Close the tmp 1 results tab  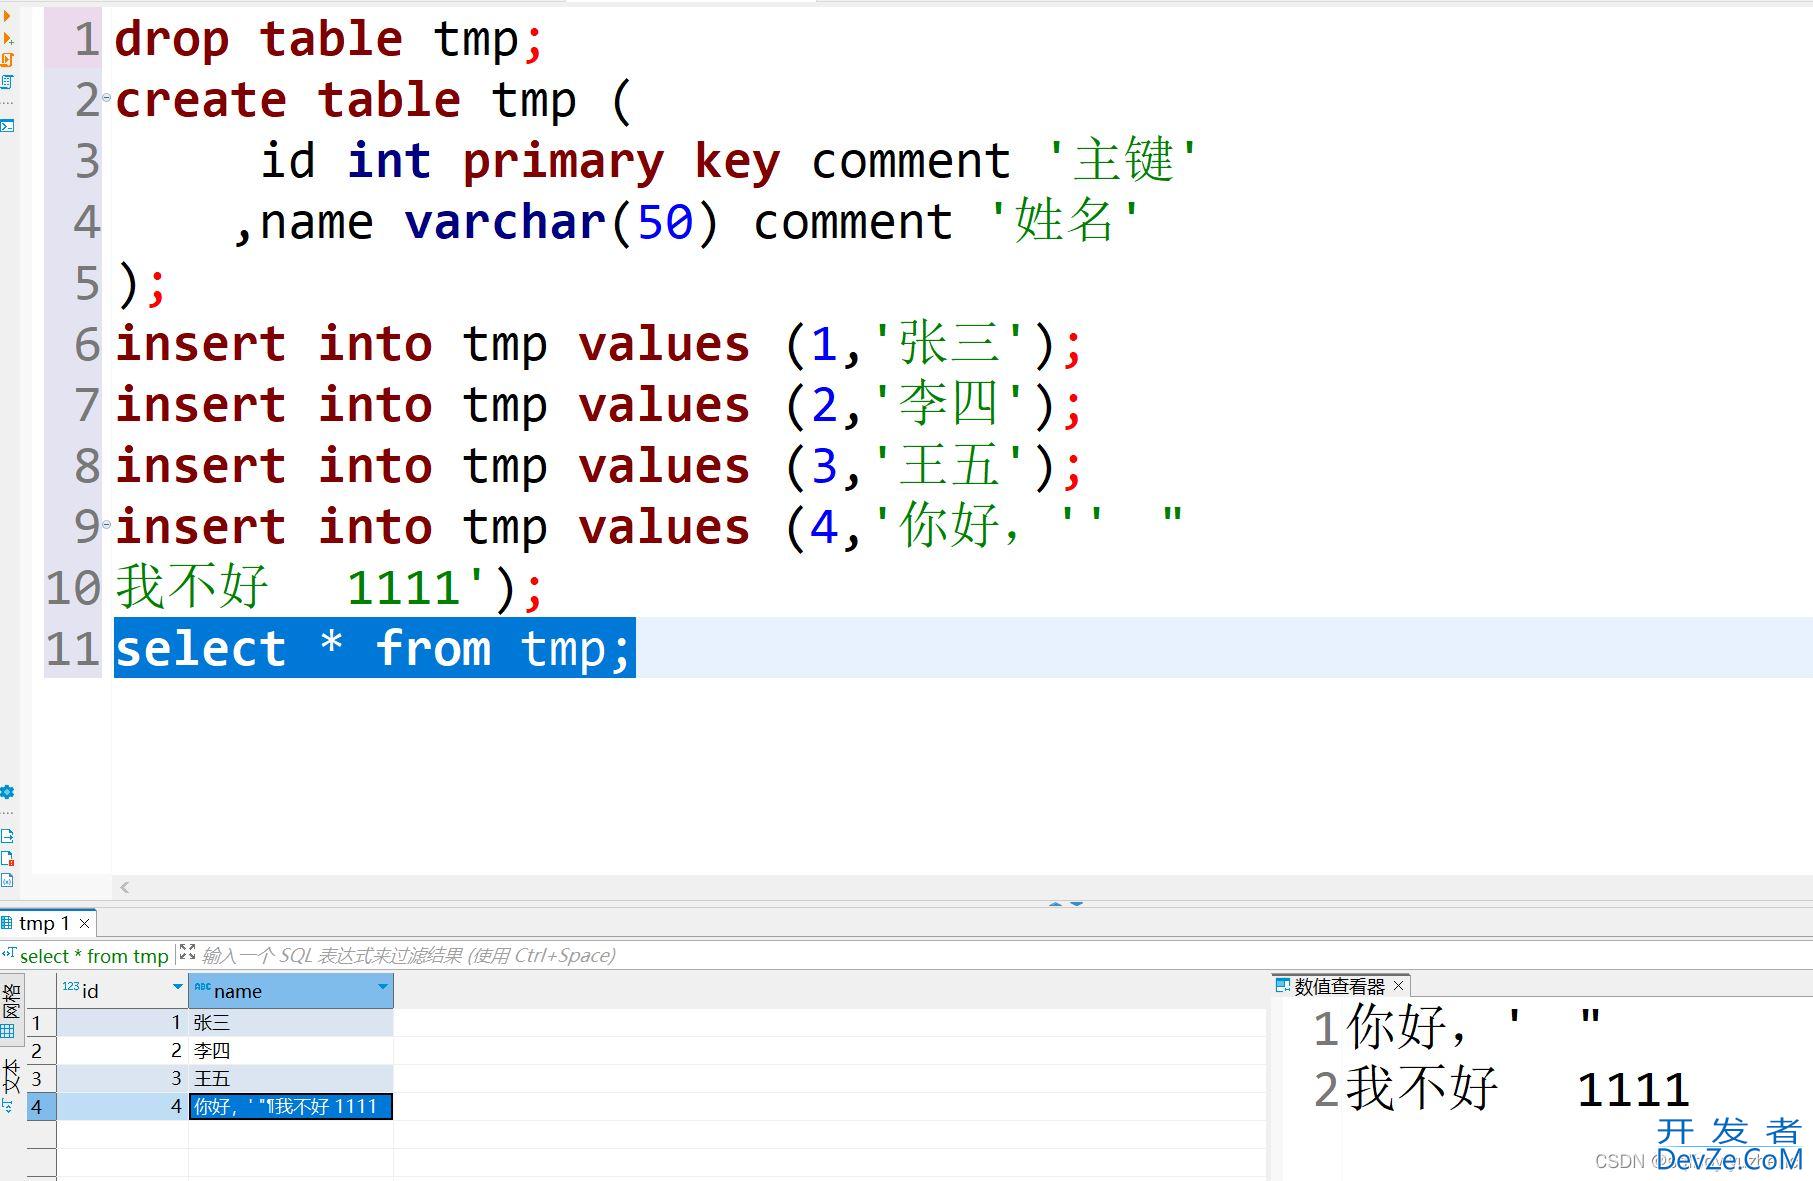85,923
